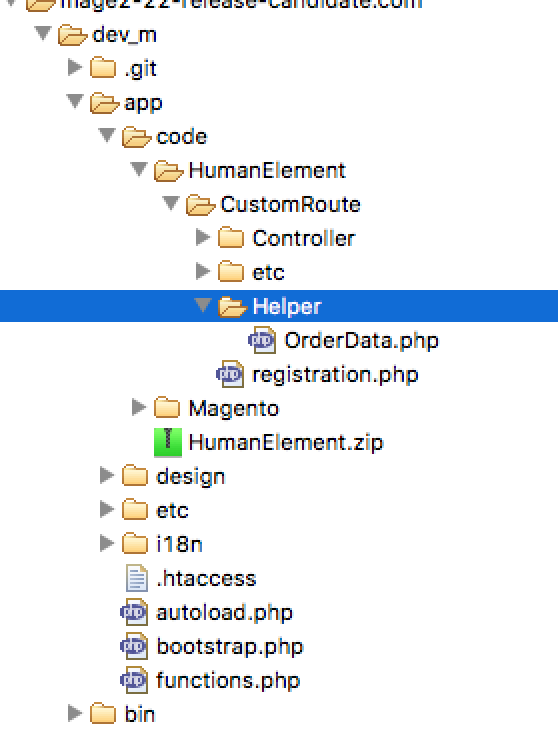The width and height of the screenshot is (558, 734).
Task: Click the bootstrap.php PHP file icon
Action: [x=134, y=646]
